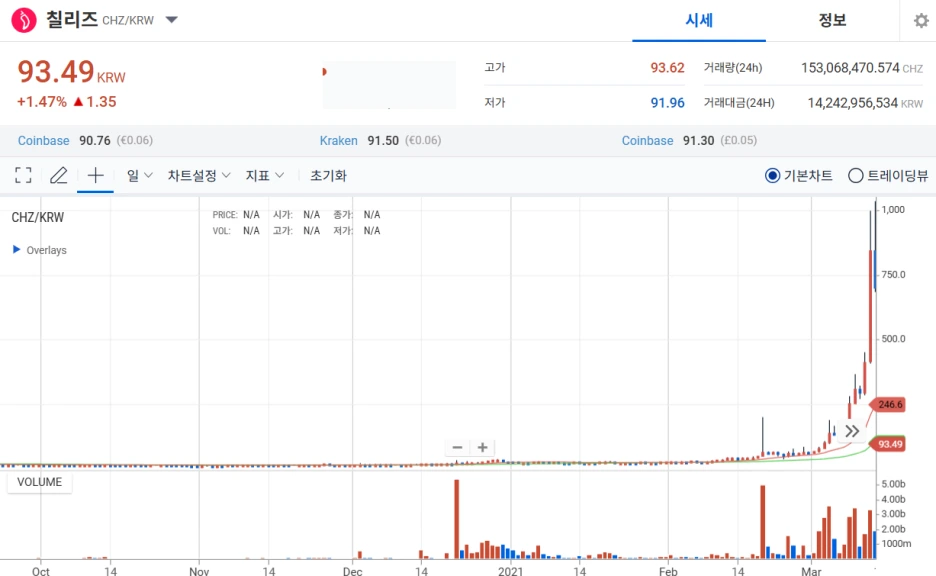Viewport: 936px width, 576px height.
Task: Click the +1.47% change value
Action: 42,102
